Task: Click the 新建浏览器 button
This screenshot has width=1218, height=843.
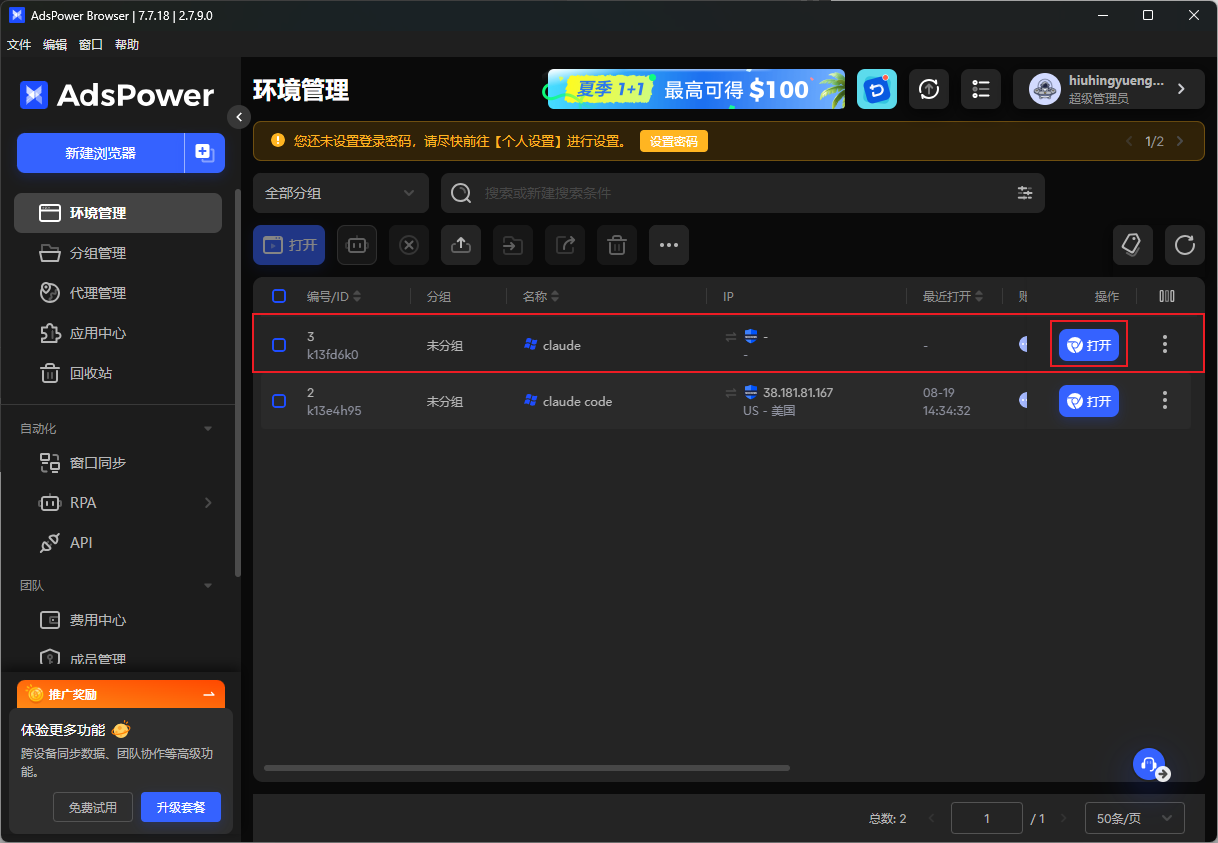Action: [x=100, y=153]
